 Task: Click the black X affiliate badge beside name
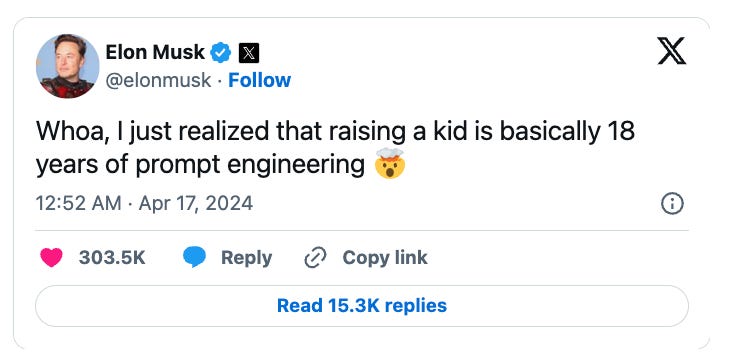point(249,53)
